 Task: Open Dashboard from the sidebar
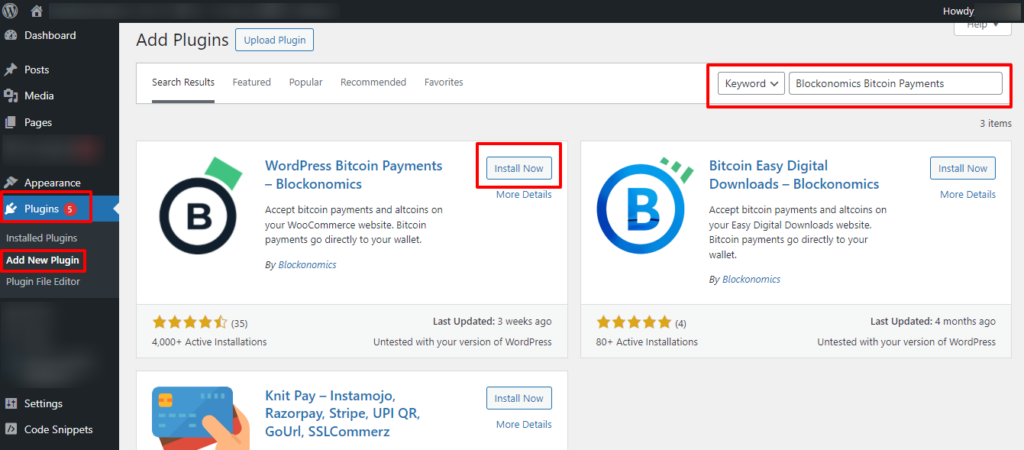(49, 35)
